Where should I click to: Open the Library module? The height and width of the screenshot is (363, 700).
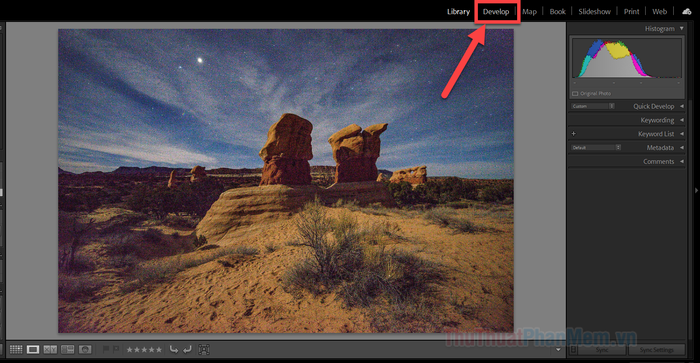(x=458, y=12)
